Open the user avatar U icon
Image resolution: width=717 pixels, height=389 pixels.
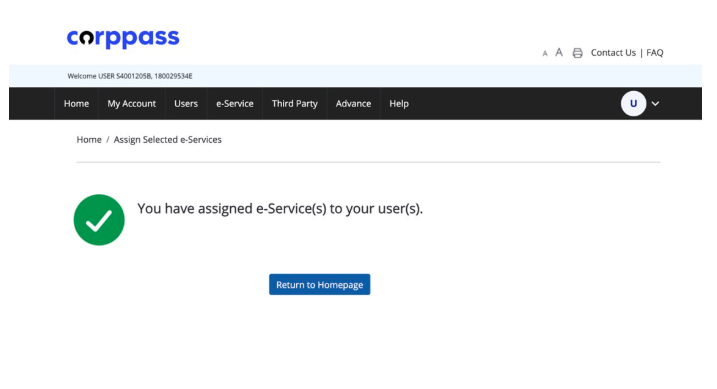633,103
